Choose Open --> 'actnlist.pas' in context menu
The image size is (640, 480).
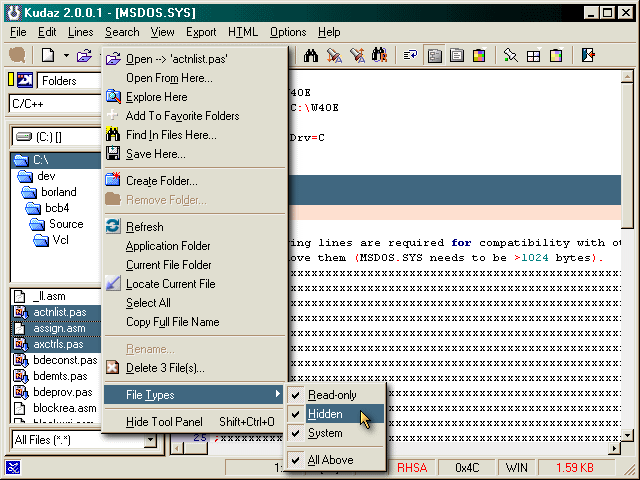[194, 59]
